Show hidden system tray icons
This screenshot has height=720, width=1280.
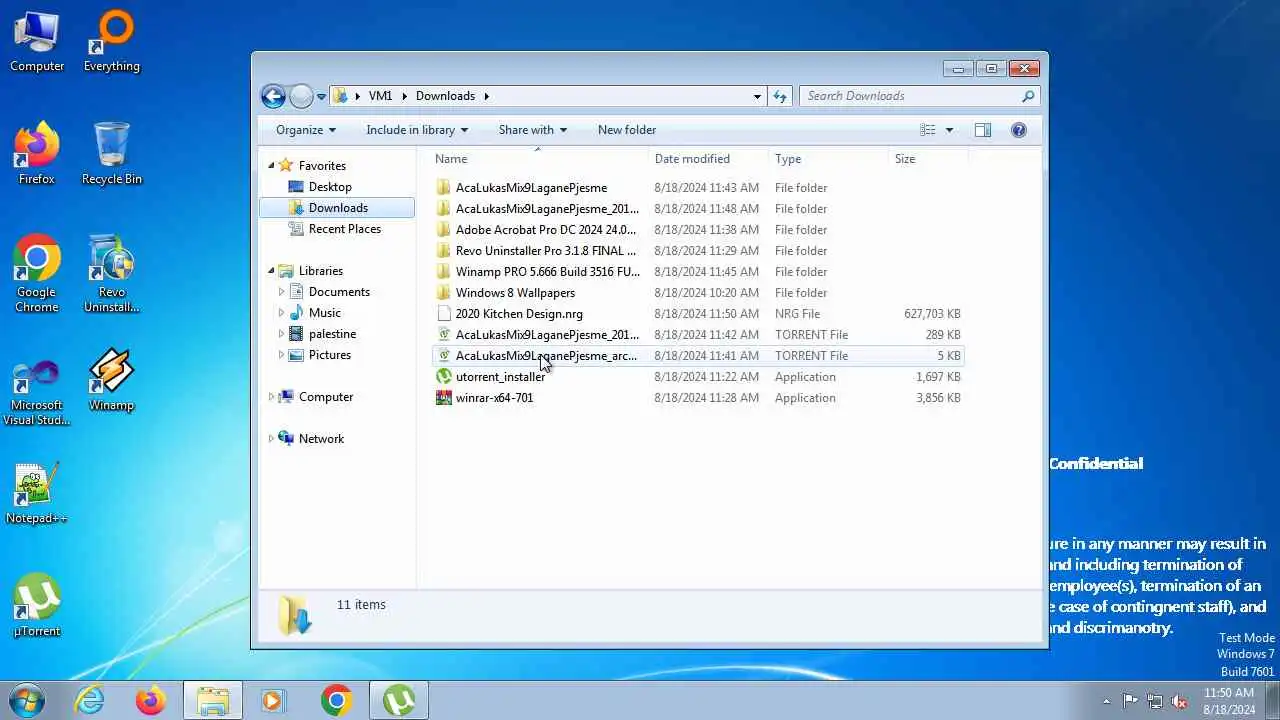click(x=1106, y=701)
